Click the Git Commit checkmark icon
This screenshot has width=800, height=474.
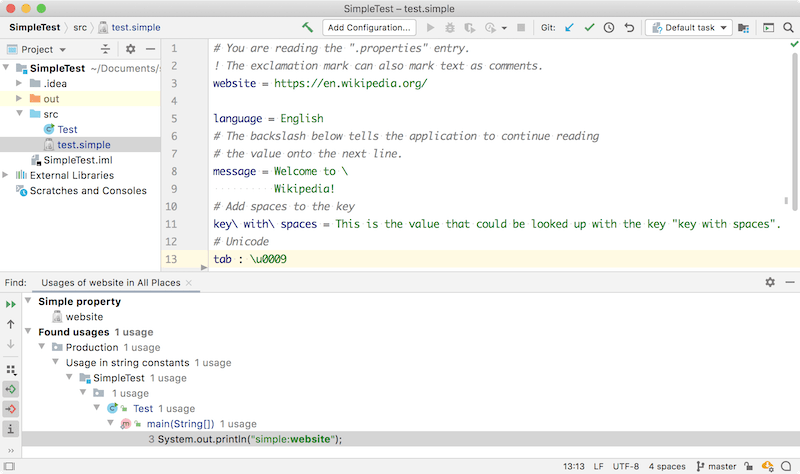pos(589,28)
